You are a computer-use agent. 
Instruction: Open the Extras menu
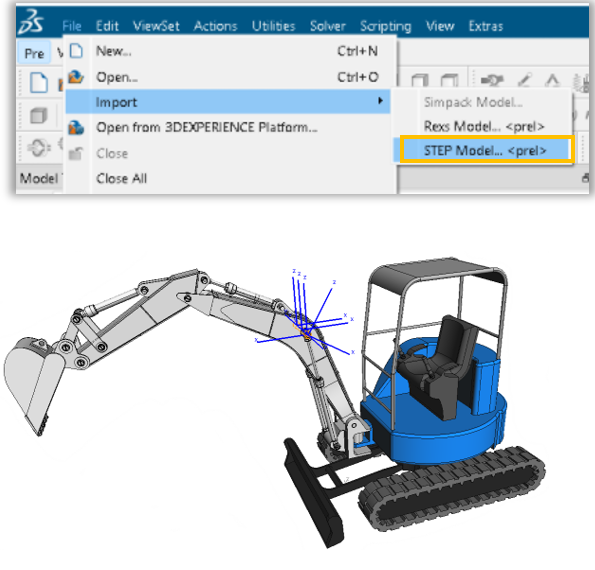pyautogui.click(x=486, y=26)
